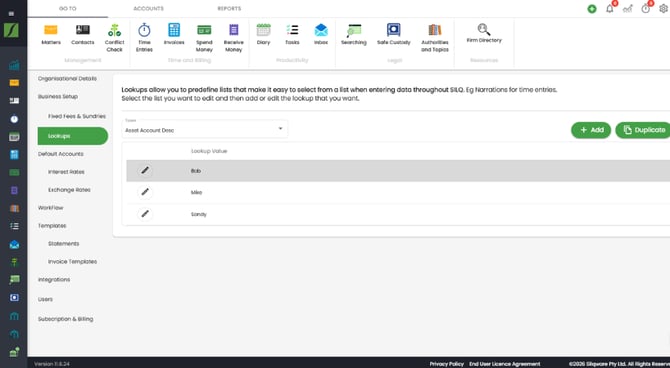Open Searching from the ribbon

click(x=354, y=34)
